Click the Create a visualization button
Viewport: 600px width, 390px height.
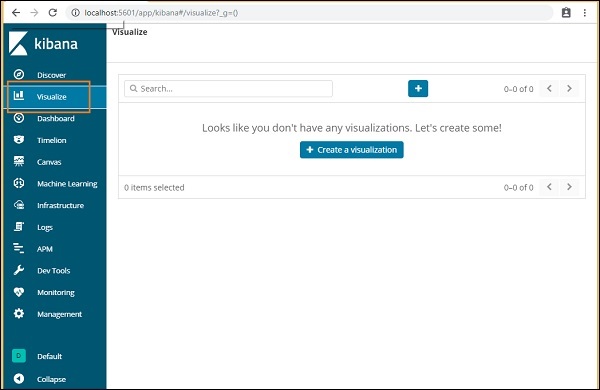tap(351, 150)
